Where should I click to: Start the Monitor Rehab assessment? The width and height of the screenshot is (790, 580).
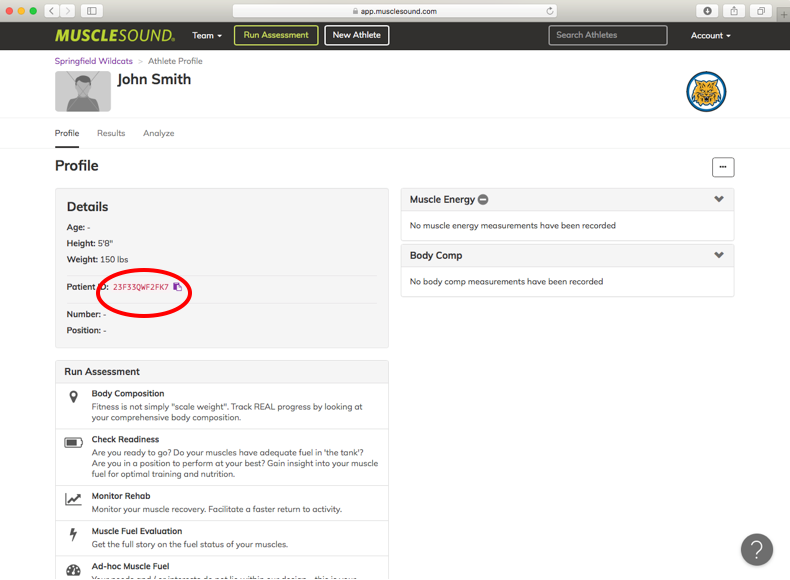pyautogui.click(x=222, y=503)
